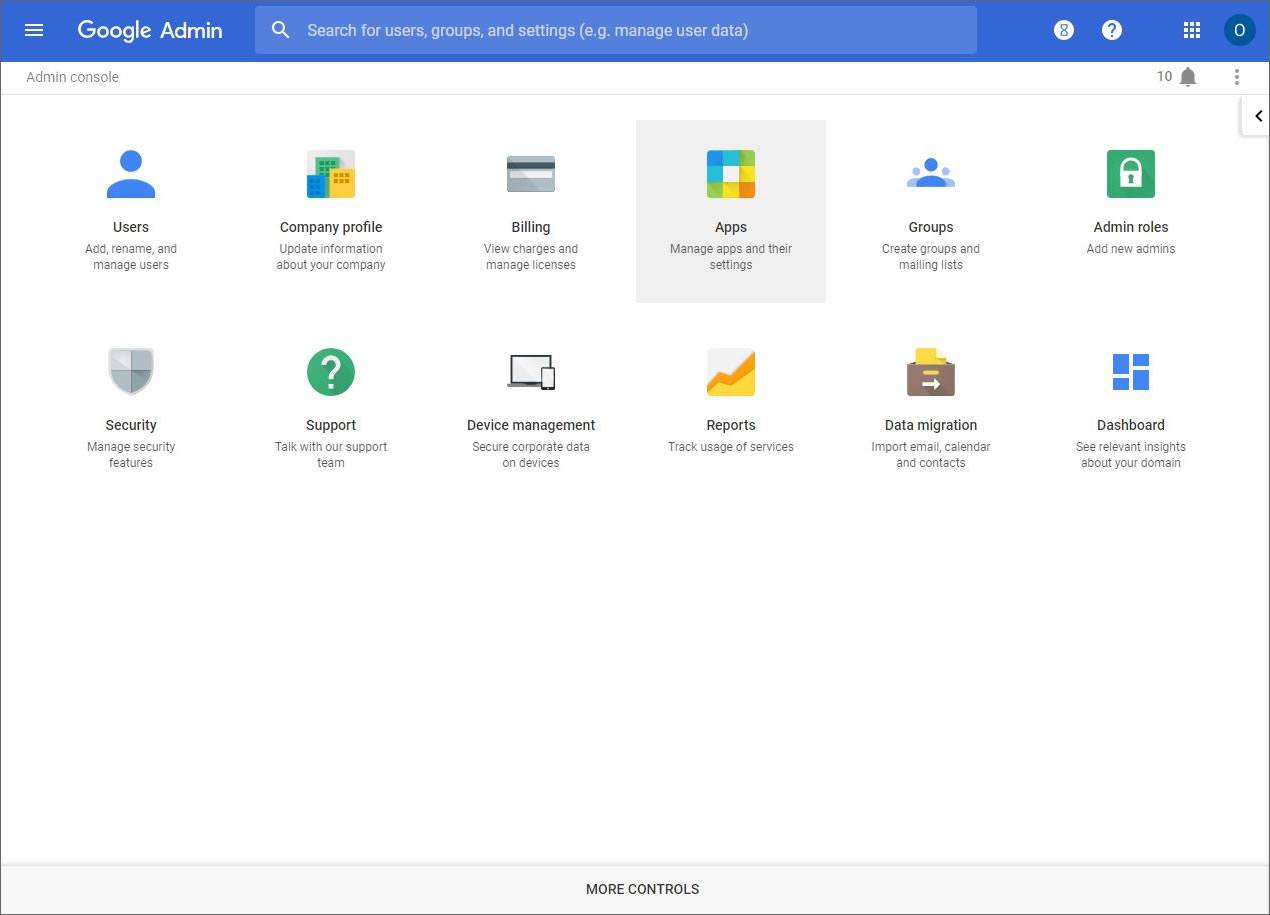This screenshot has width=1270, height=915.
Task: Open the Apps colorful grid icon
Action: tap(731, 174)
